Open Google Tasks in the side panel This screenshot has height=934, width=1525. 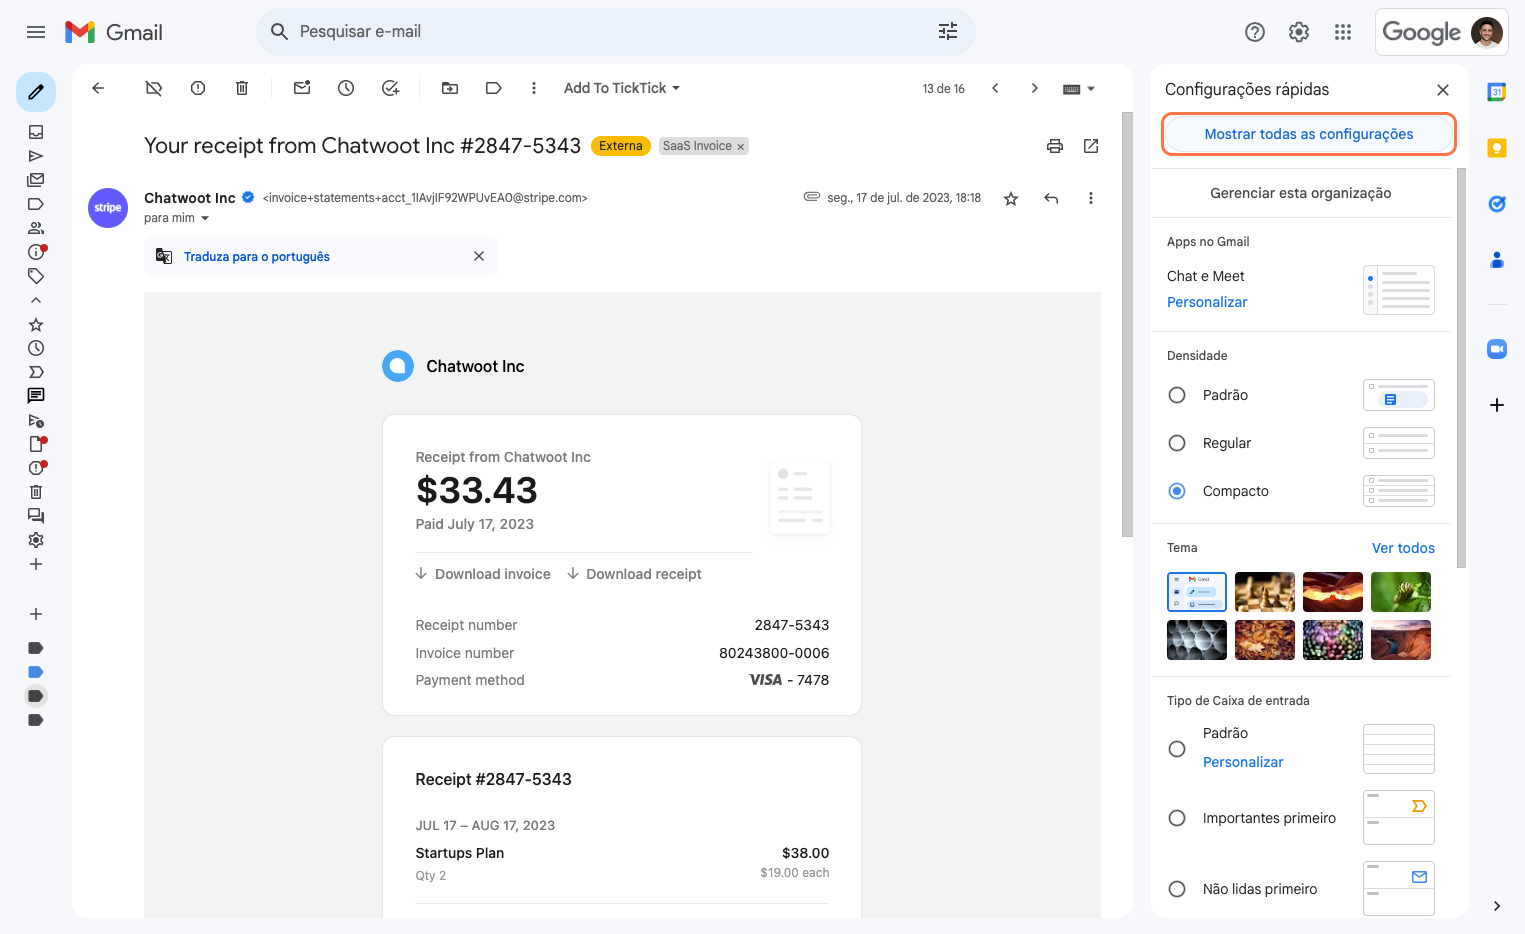[x=1497, y=204]
